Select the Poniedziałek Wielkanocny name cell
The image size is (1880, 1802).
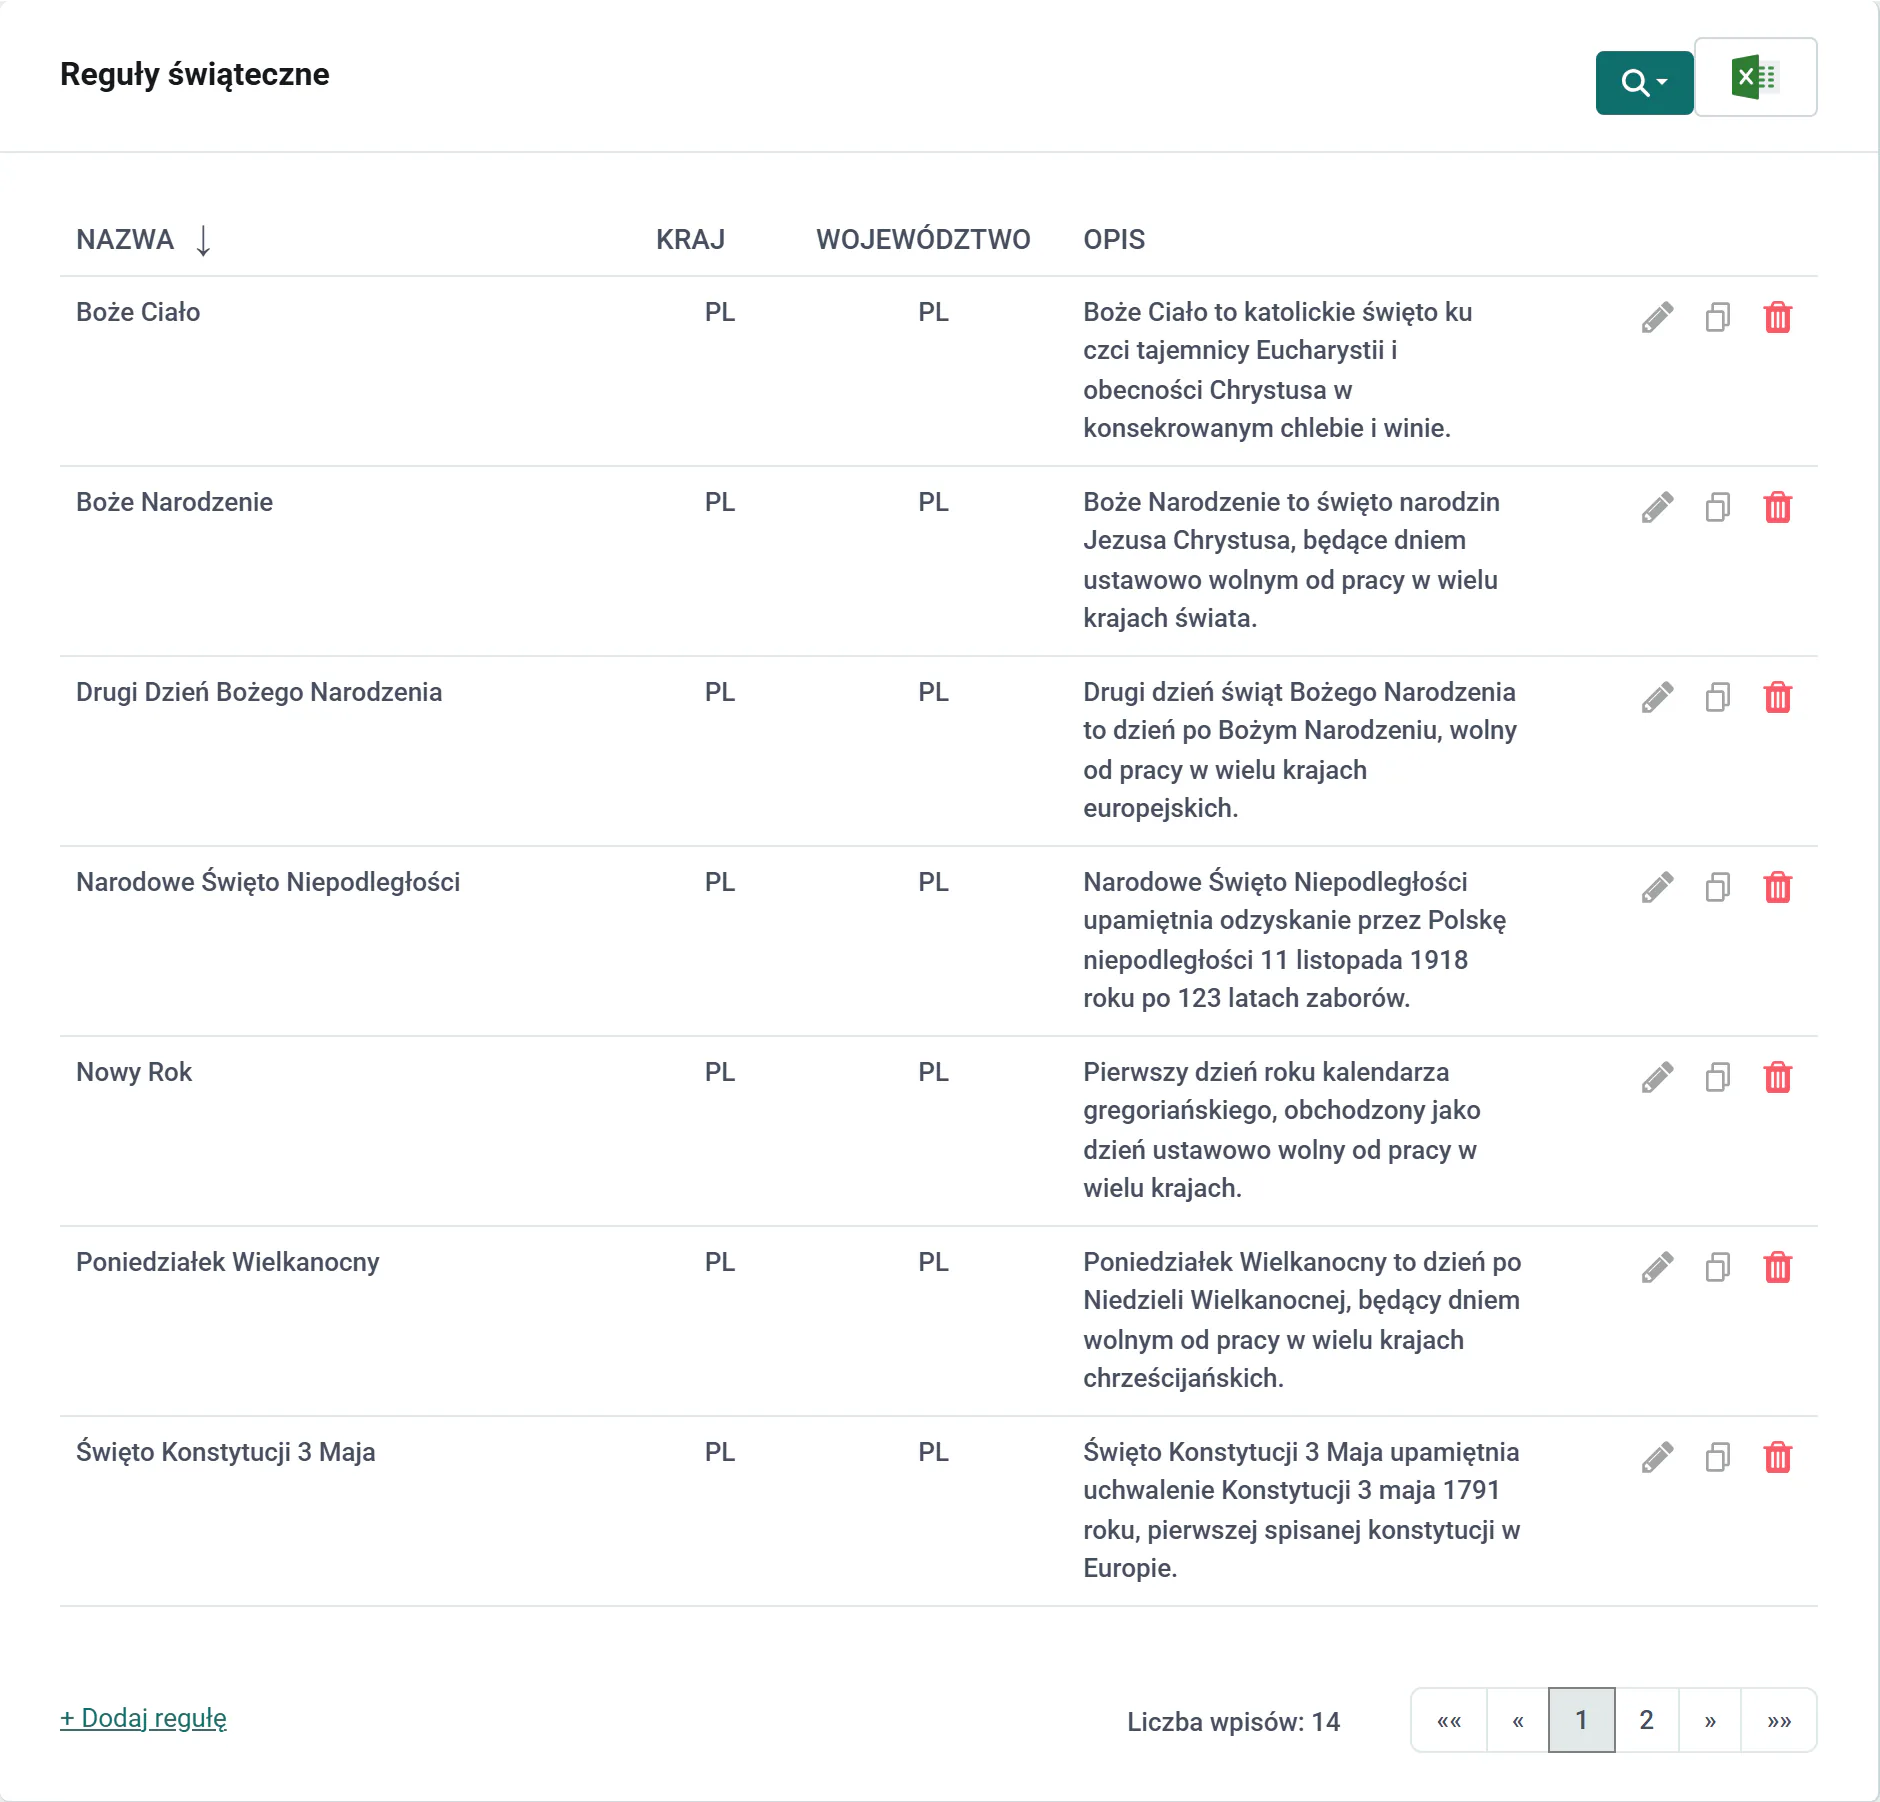228,1262
